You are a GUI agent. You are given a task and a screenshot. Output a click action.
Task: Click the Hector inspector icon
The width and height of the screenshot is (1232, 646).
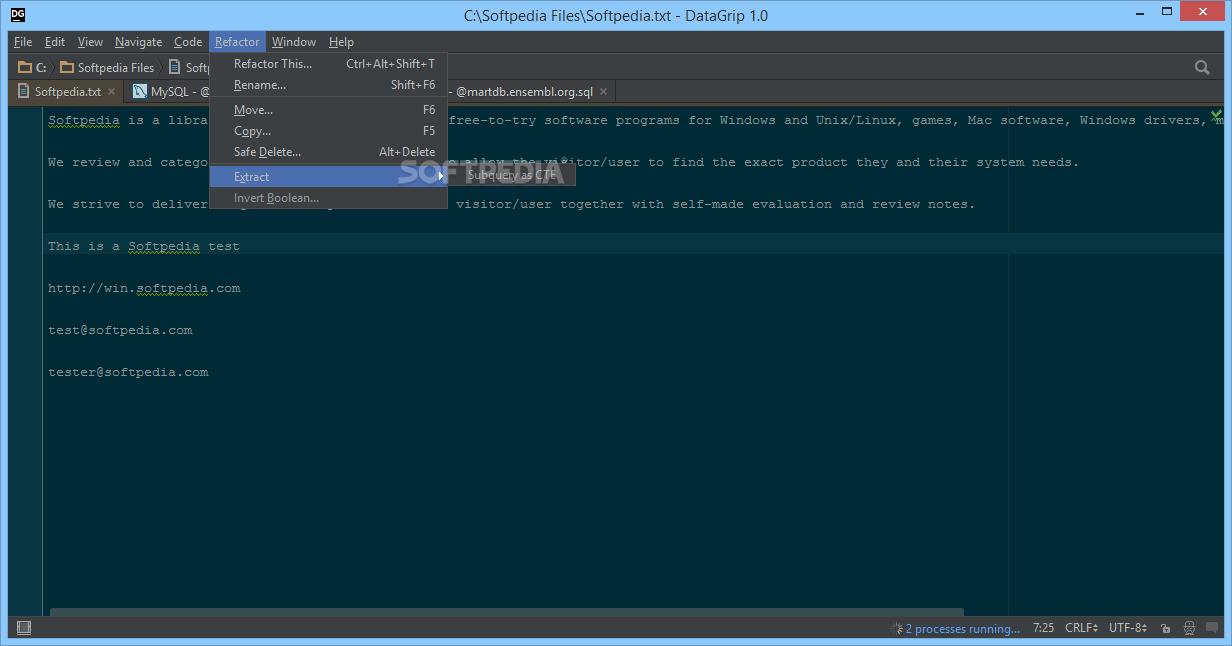coord(1190,629)
